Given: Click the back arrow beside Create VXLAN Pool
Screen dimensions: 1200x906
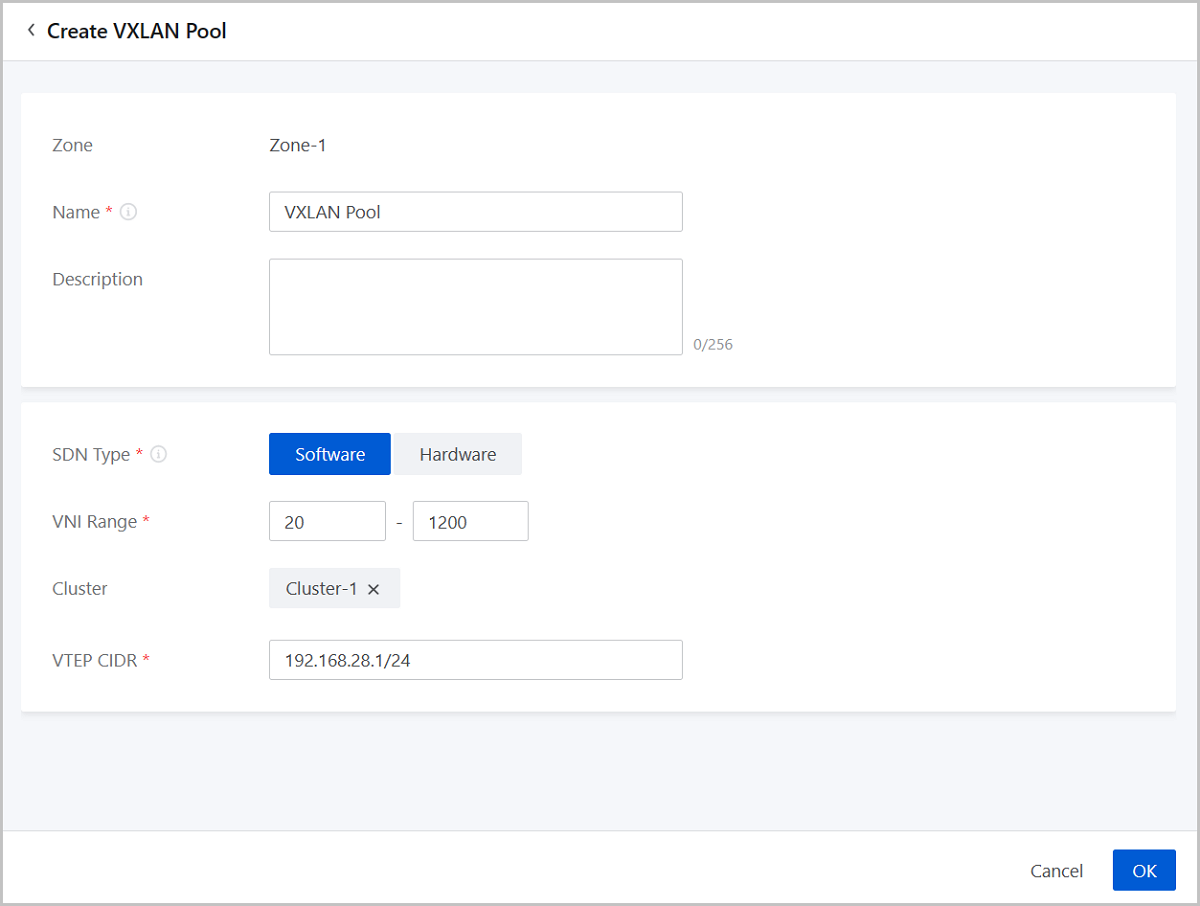Looking at the screenshot, I should click(x=31, y=31).
